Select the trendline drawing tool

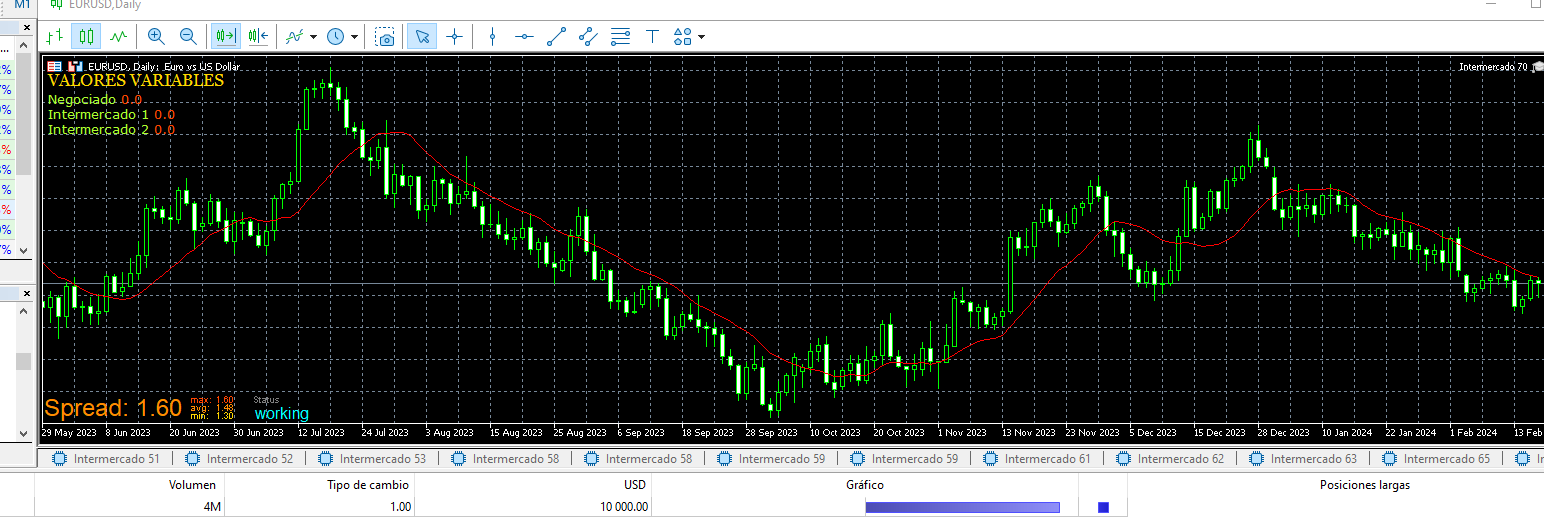(556, 37)
